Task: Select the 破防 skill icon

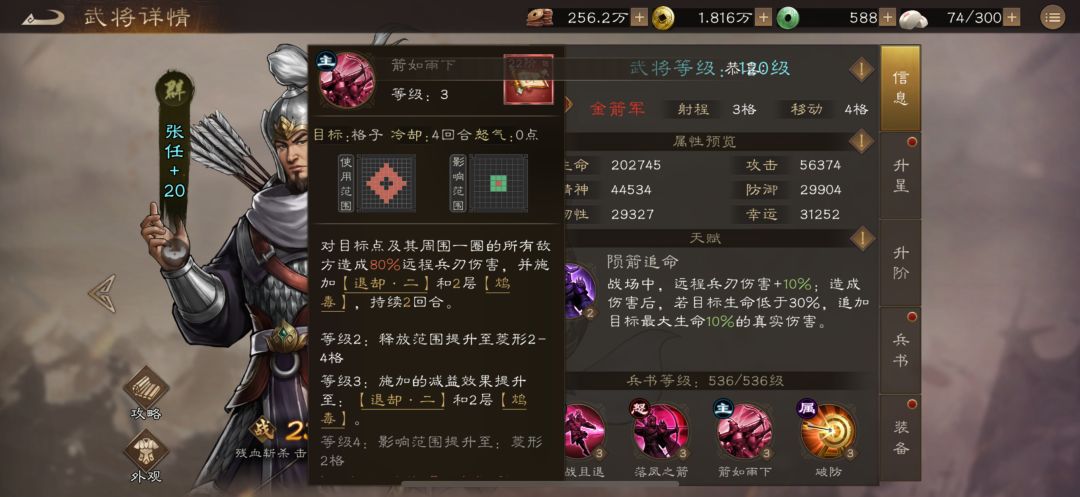Action: coord(829,432)
